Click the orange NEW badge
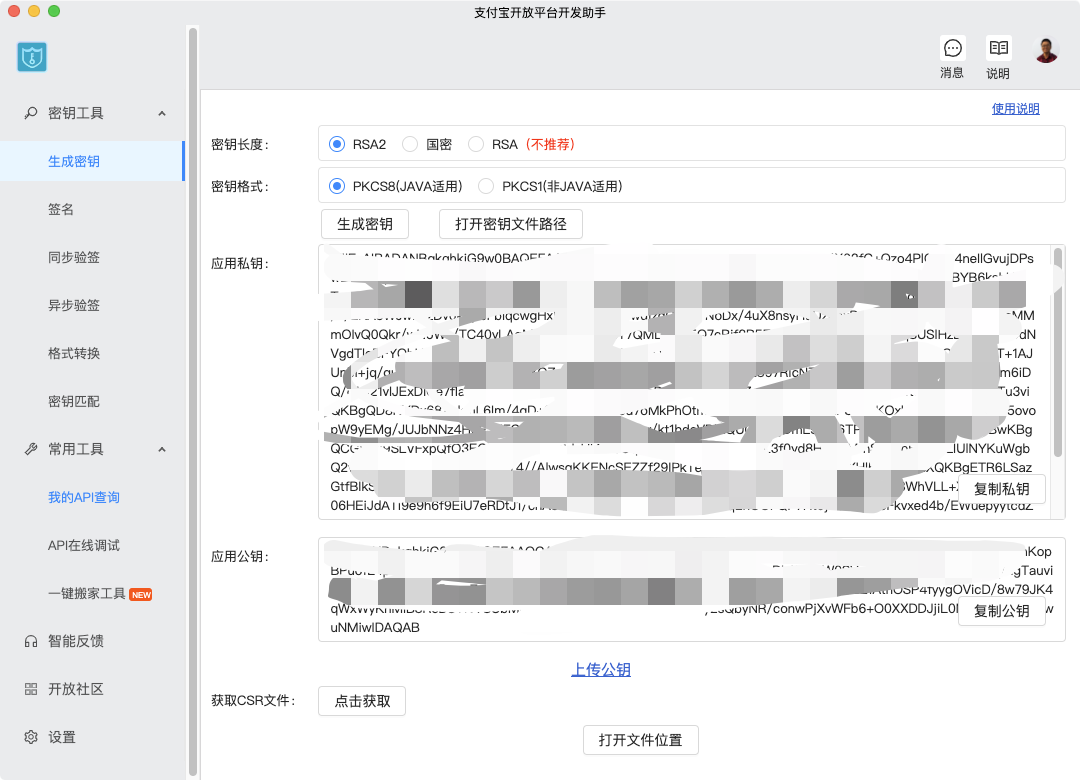The width and height of the screenshot is (1080, 780). pyautogui.click(x=141, y=595)
